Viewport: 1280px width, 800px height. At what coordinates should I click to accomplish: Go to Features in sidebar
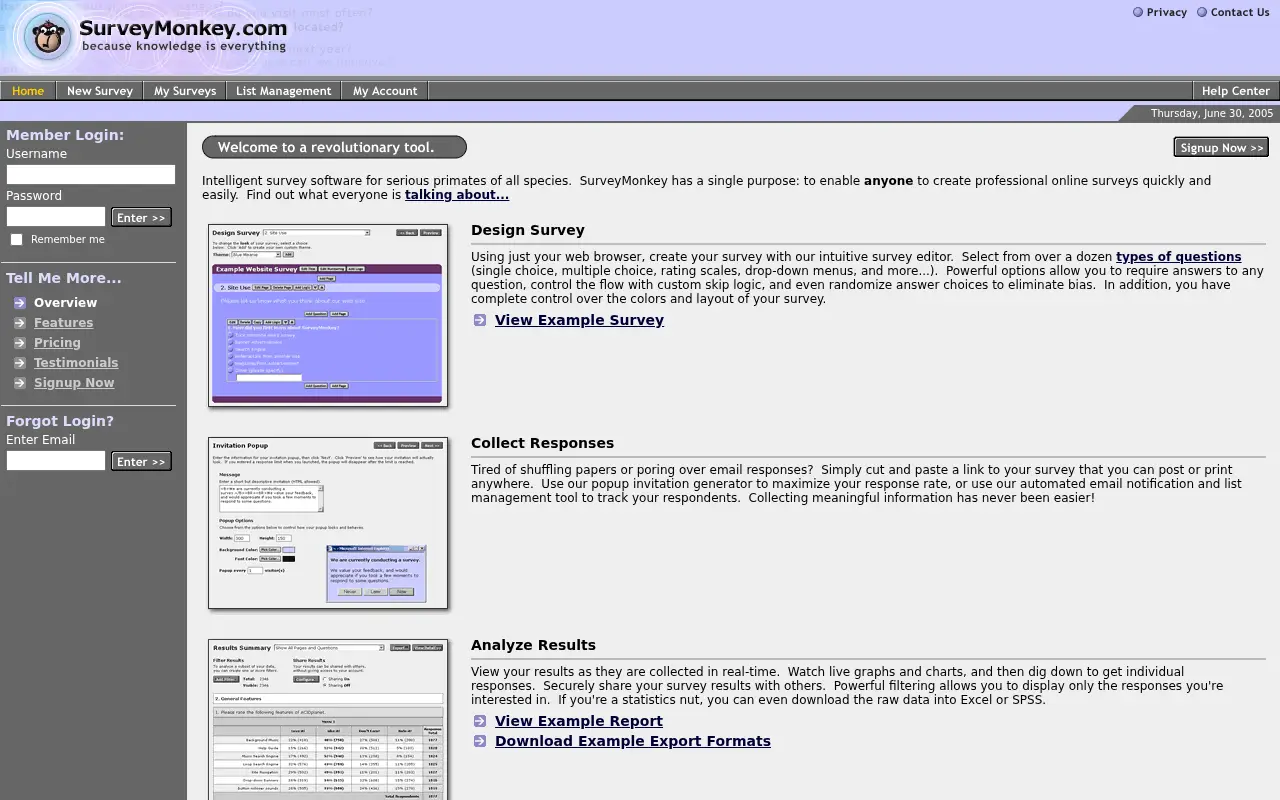click(x=63, y=323)
